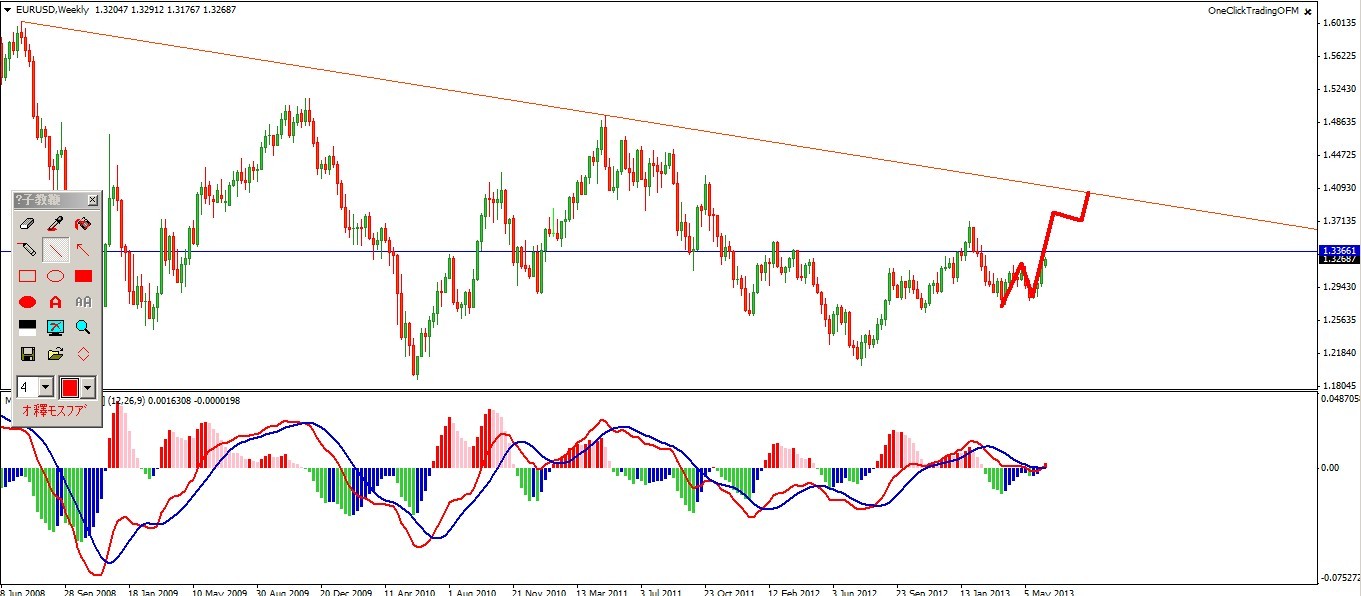Click the OneClickTradingOFM label
This screenshot has height=596, width=1361.
point(1253,10)
